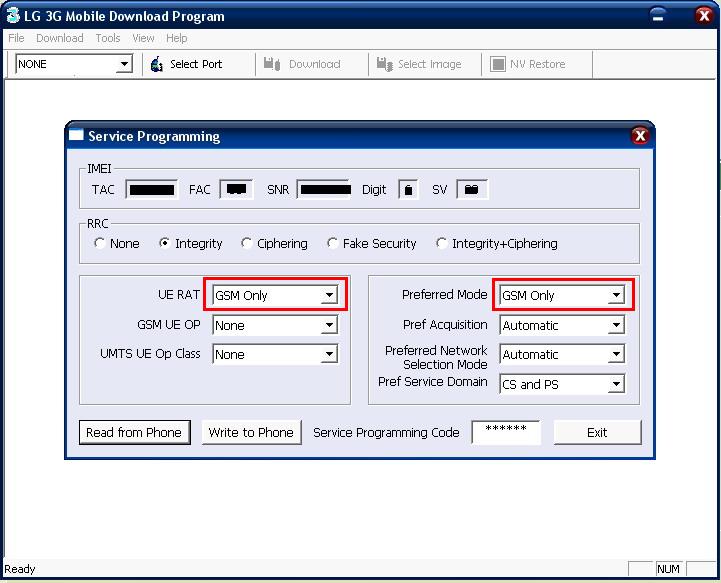721x583 pixels.
Task: Click the Write to Phone button
Action: point(251,432)
